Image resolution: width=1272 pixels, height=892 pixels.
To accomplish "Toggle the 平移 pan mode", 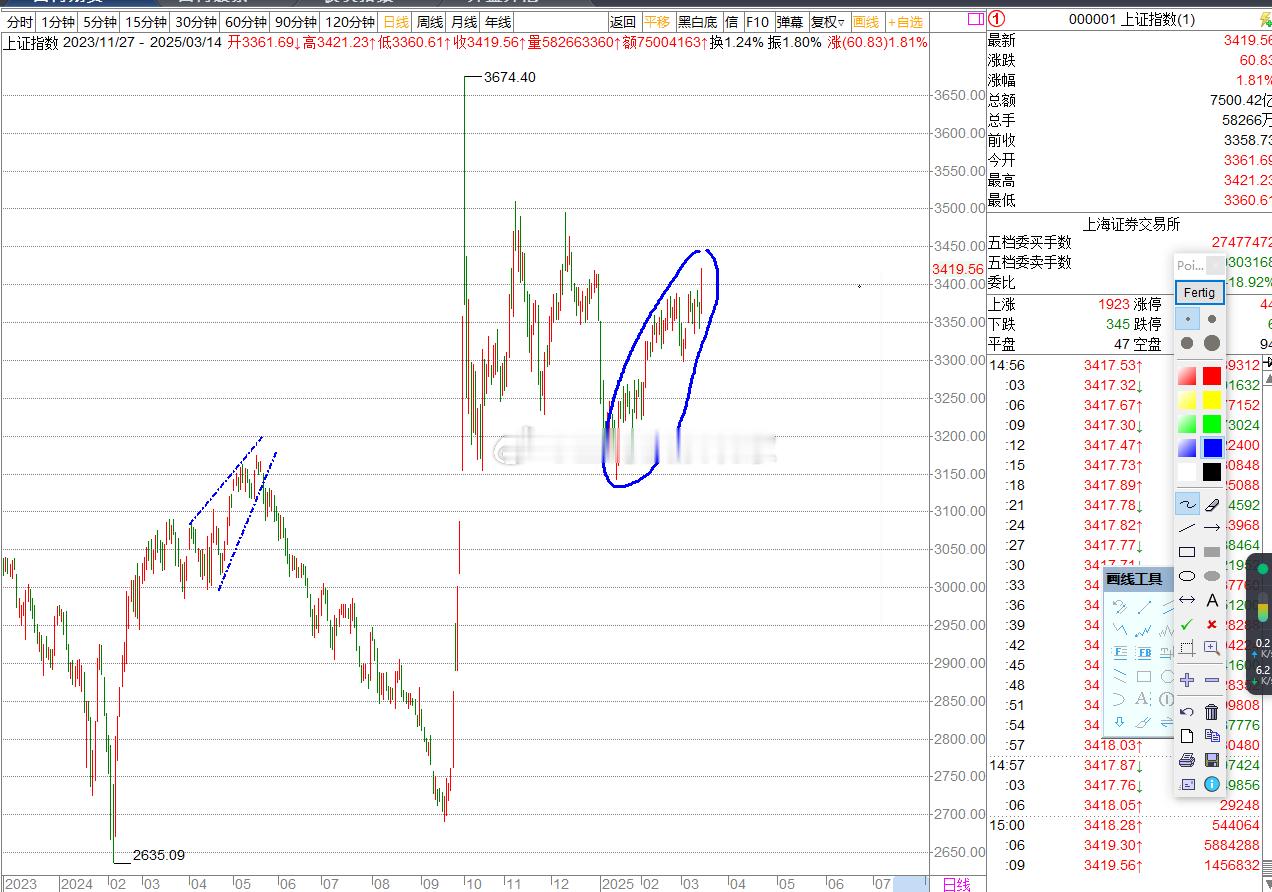I will (657, 22).
